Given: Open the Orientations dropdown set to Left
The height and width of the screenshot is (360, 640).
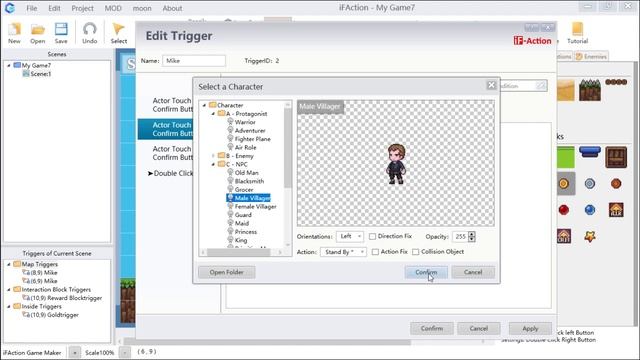Looking at the screenshot, I should 350,236.
